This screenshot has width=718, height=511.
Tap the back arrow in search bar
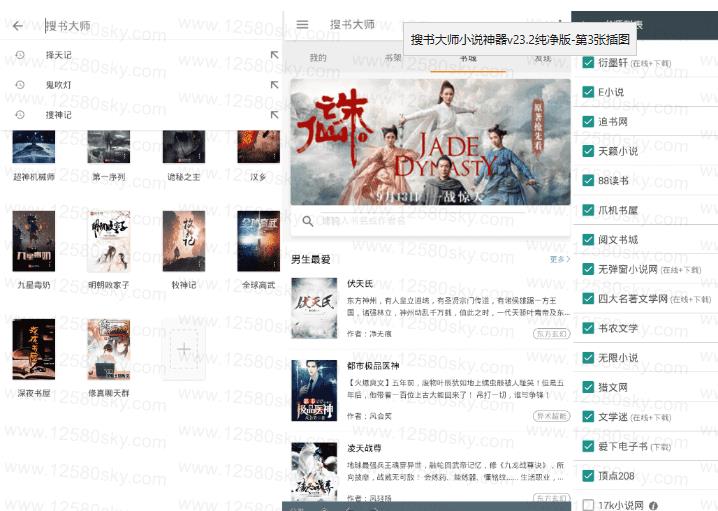18,26
